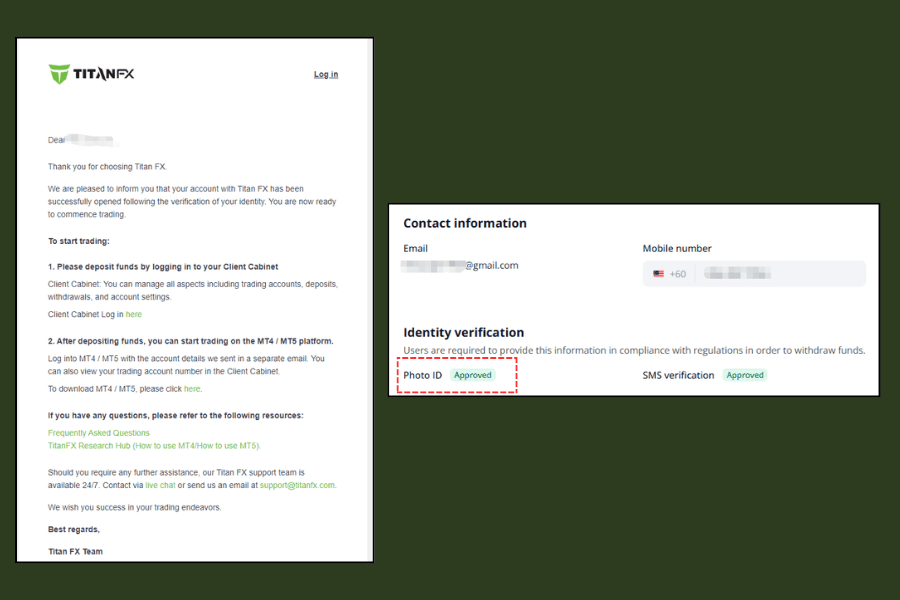The height and width of the screenshot is (600, 900).
Task: Open the Log in link
Action: [x=326, y=75]
